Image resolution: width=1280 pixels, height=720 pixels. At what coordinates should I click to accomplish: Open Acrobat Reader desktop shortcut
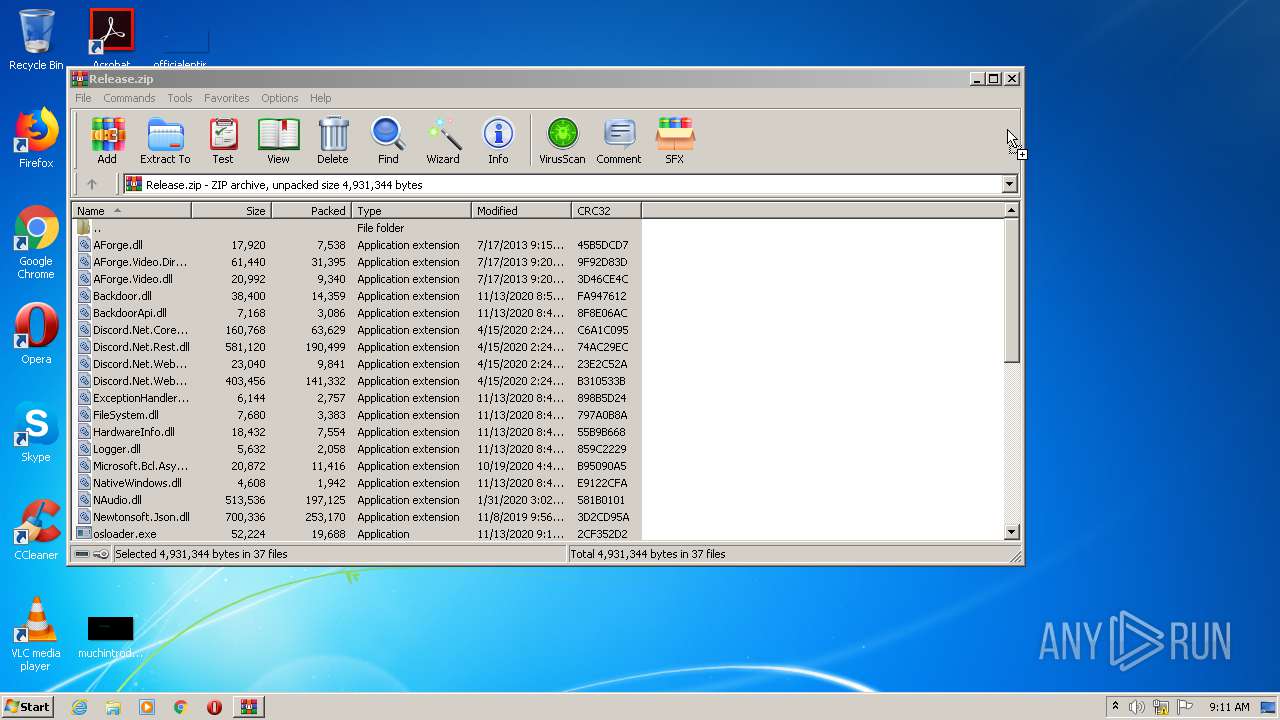pos(111,38)
